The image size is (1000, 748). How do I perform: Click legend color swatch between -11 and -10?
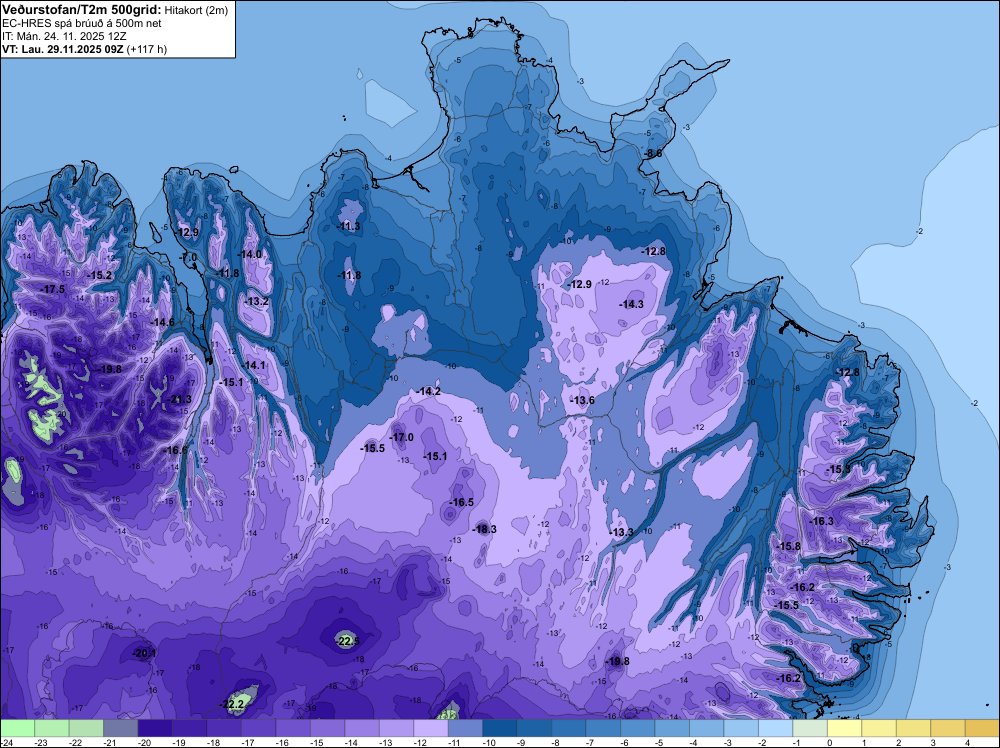tap(466, 728)
